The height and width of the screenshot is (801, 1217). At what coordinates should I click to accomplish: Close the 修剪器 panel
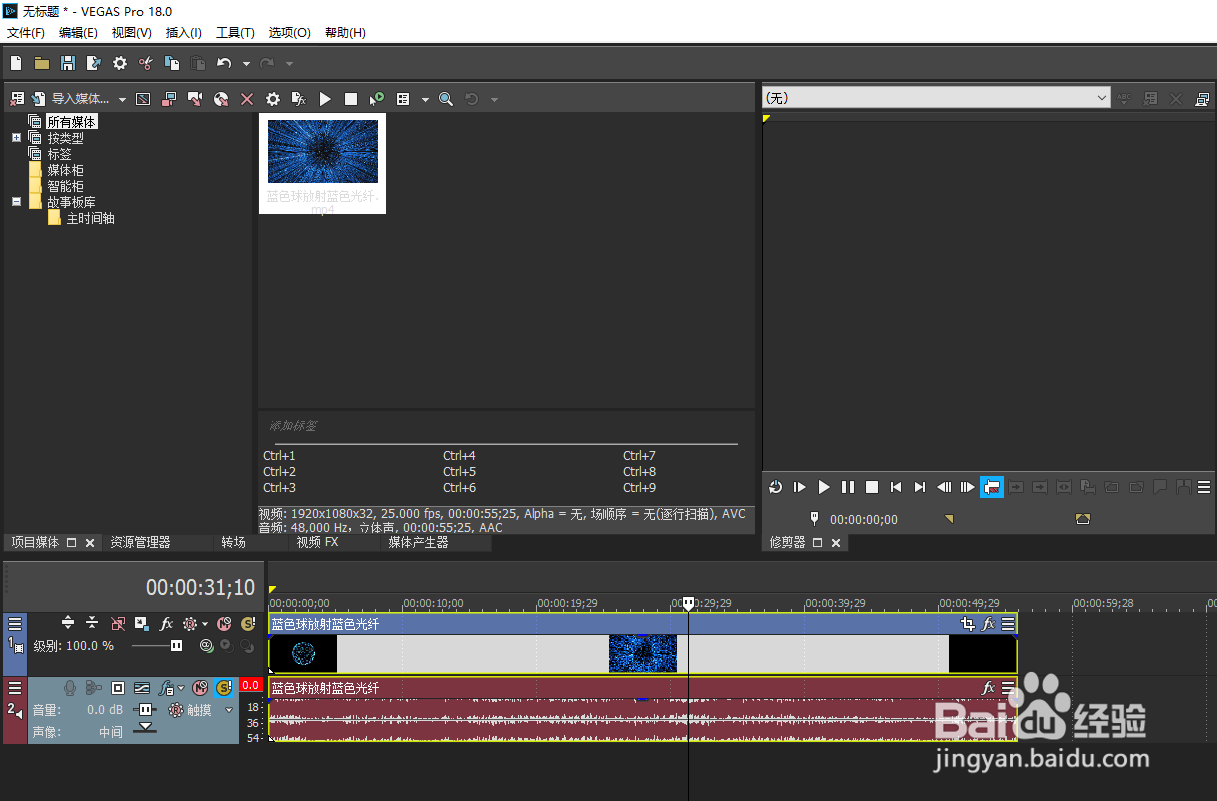point(836,543)
